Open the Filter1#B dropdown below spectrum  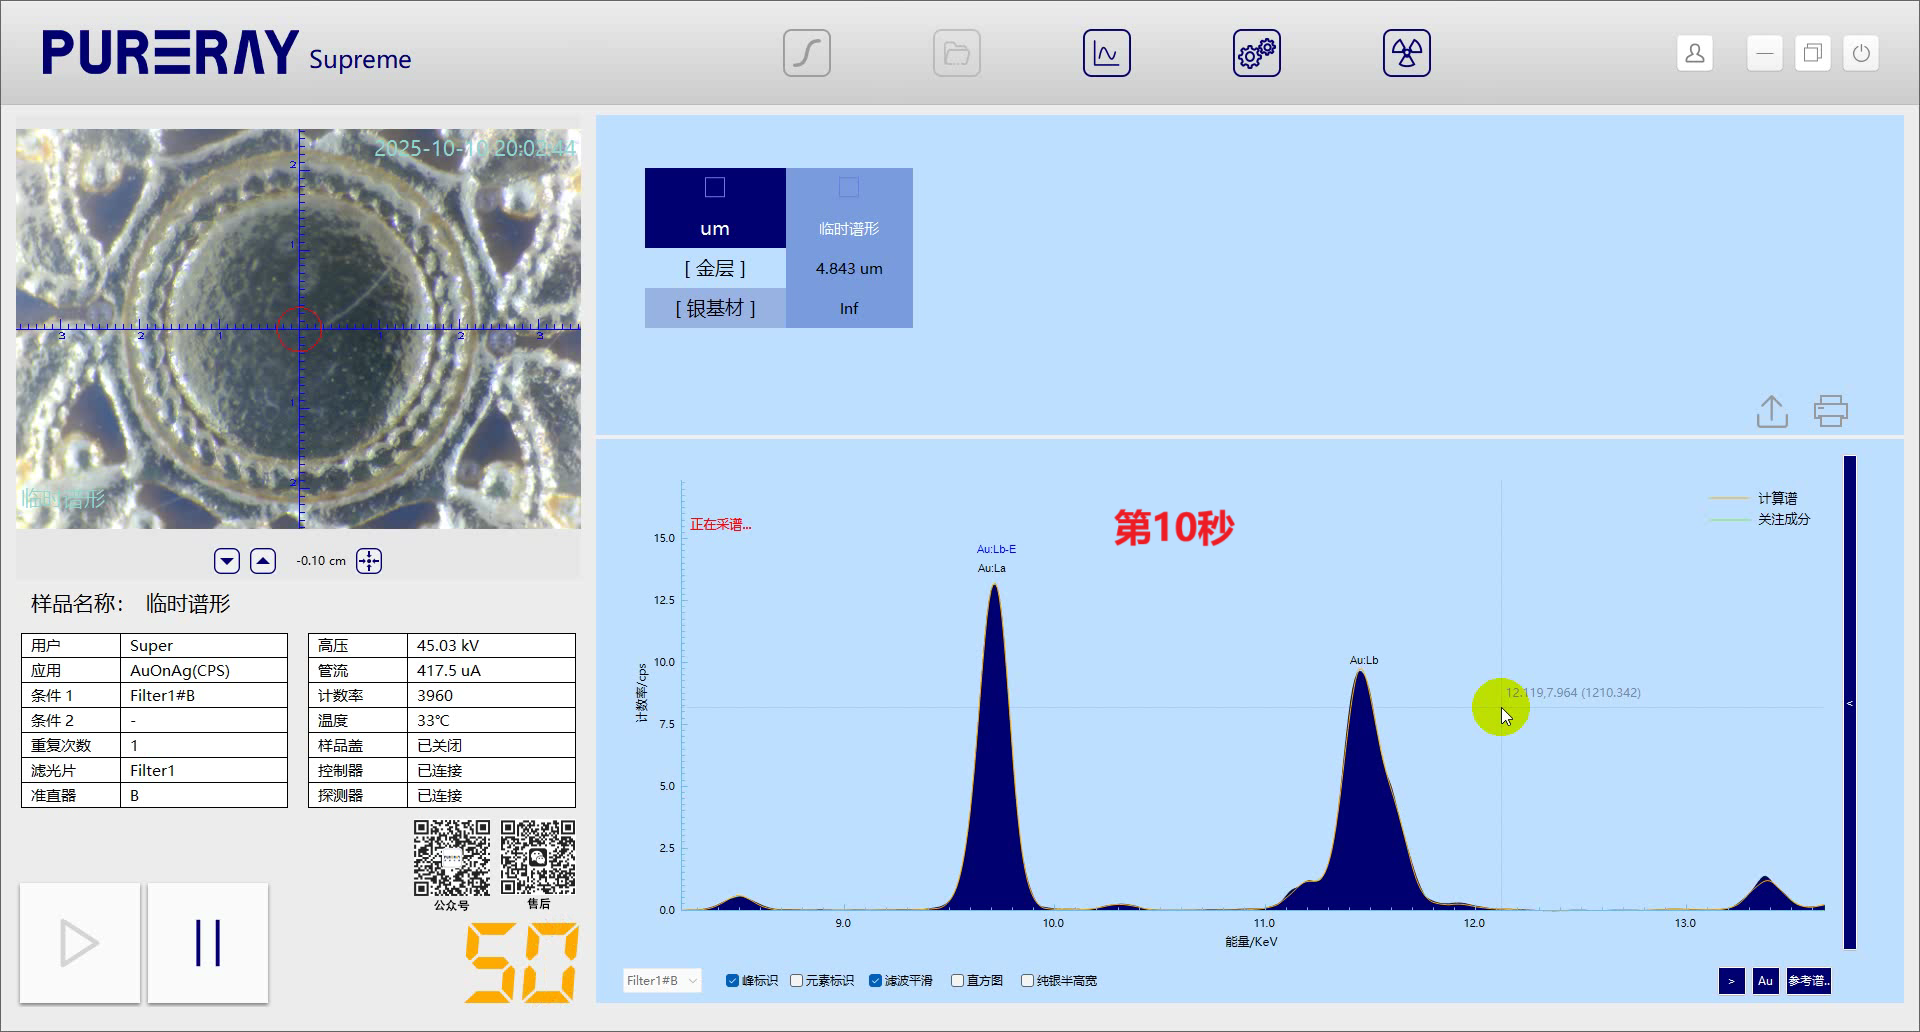coord(661,981)
